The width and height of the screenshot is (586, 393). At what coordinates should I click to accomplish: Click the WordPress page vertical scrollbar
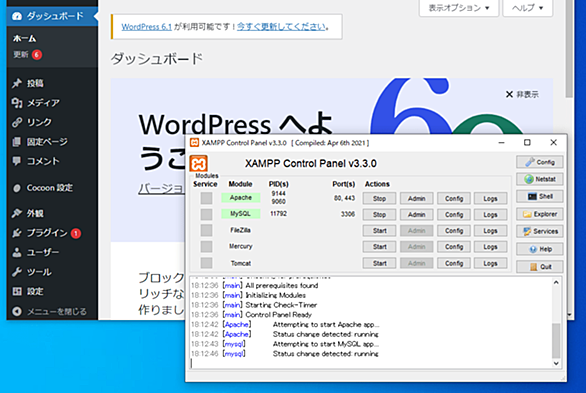(569, 49)
